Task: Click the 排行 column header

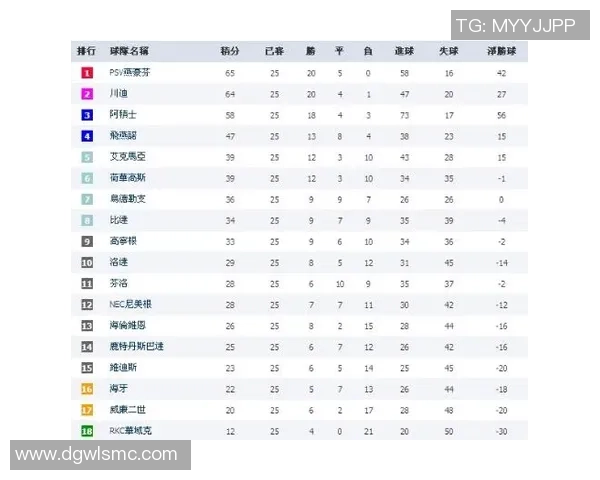Action: tap(87, 51)
